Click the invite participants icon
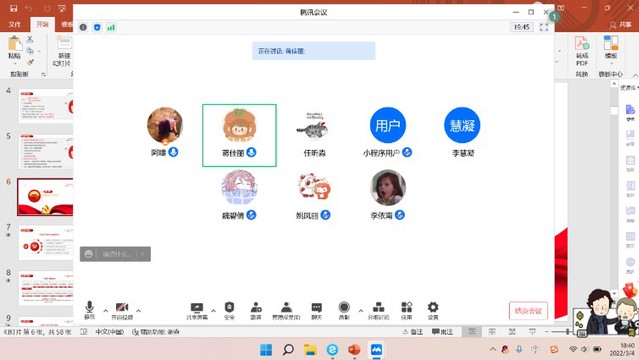Image resolution: width=639 pixels, height=360 pixels. pyautogui.click(x=256, y=307)
